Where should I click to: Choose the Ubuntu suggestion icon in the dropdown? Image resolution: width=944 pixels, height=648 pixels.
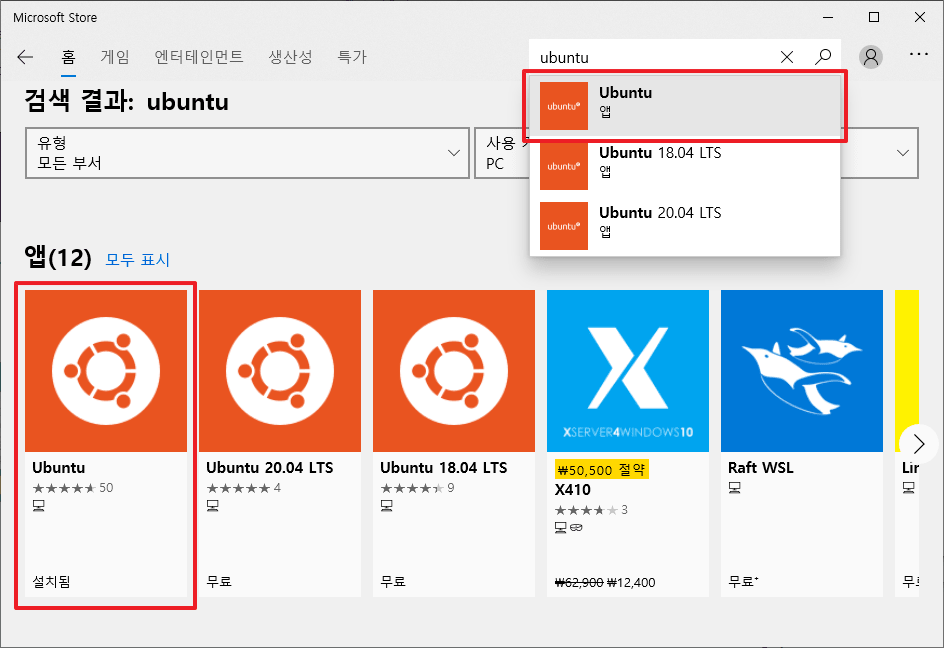[564, 106]
